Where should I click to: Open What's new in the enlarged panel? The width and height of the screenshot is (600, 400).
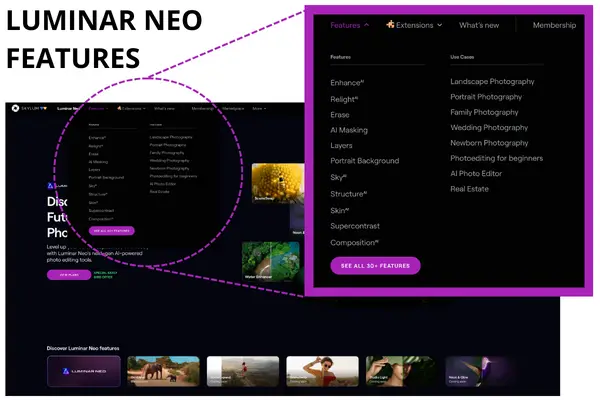[x=479, y=25]
